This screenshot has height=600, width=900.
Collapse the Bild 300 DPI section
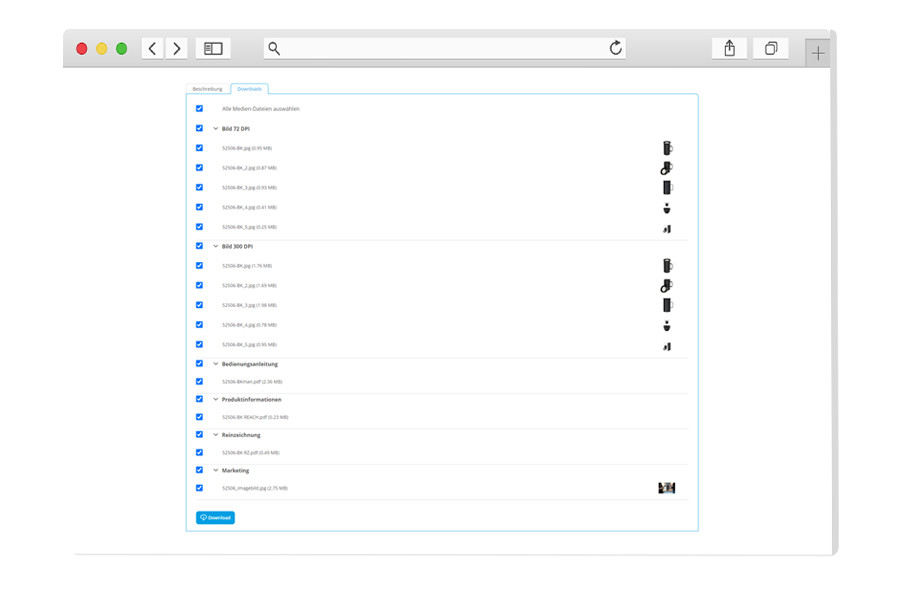tap(215, 246)
